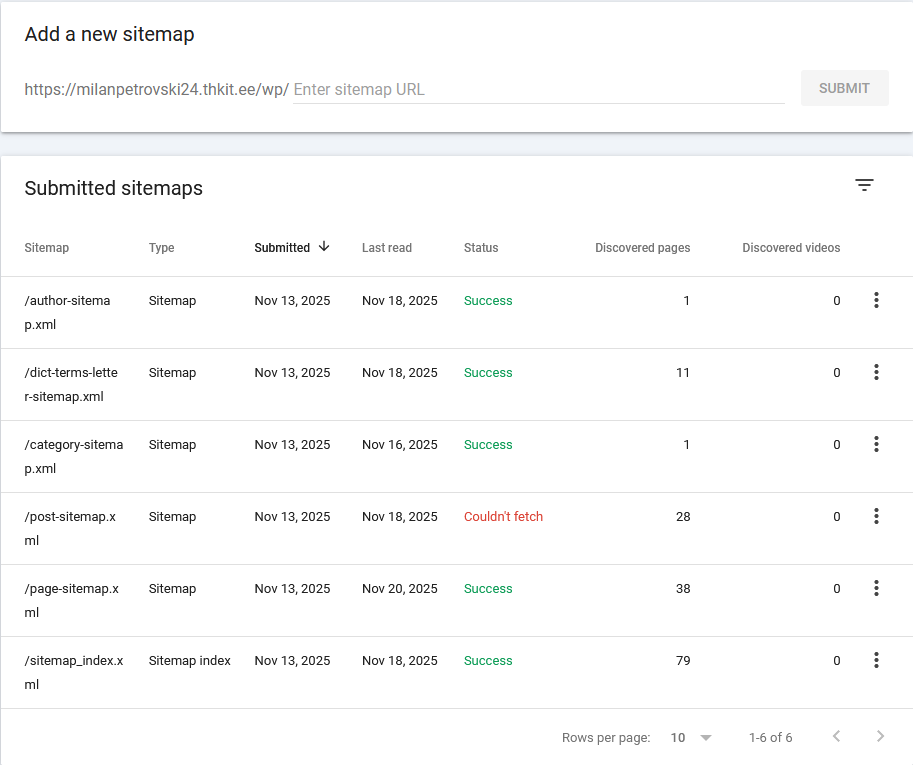Image resolution: width=913 pixels, height=765 pixels.
Task: Open more options for dict-terms-letter-sitemap.xml row
Action: click(x=876, y=373)
